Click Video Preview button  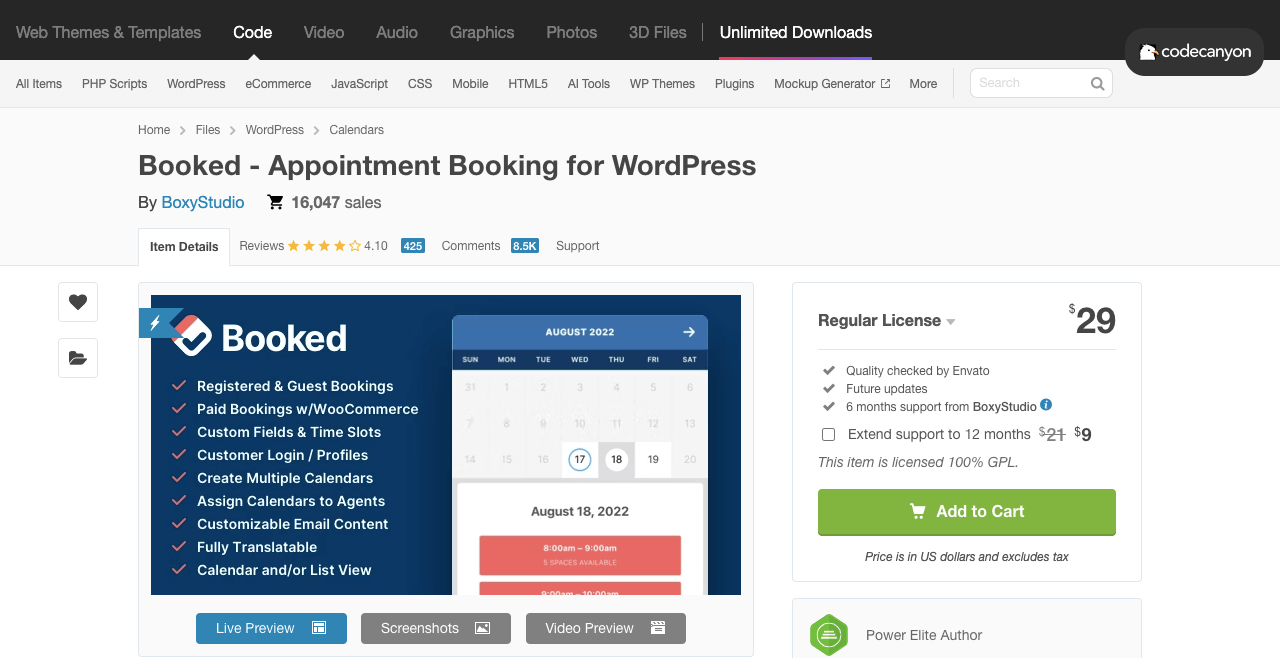click(606, 628)
